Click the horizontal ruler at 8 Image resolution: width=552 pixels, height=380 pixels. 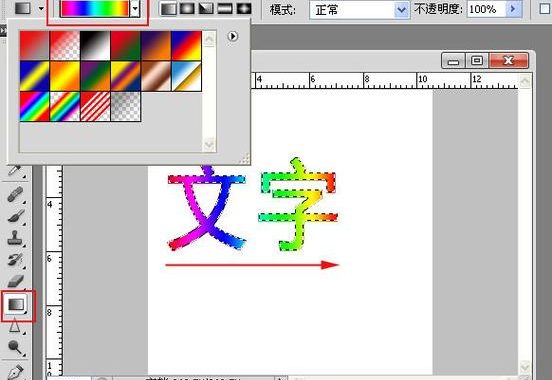point(366,80)
